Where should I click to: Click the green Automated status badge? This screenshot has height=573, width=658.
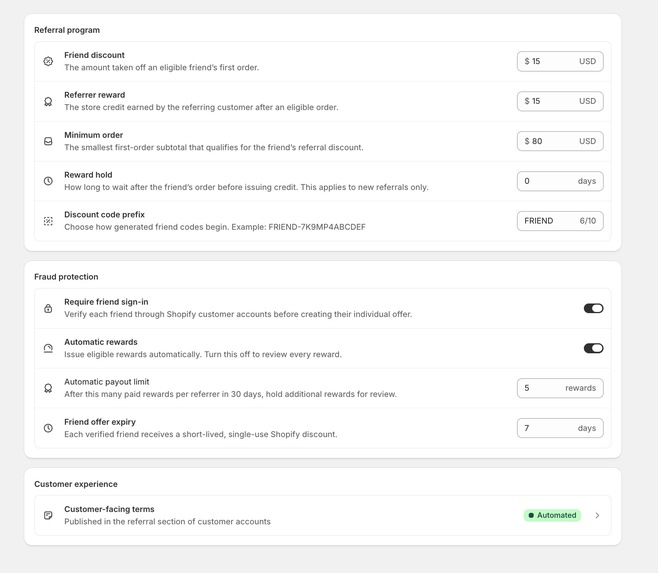pos(552,515)
